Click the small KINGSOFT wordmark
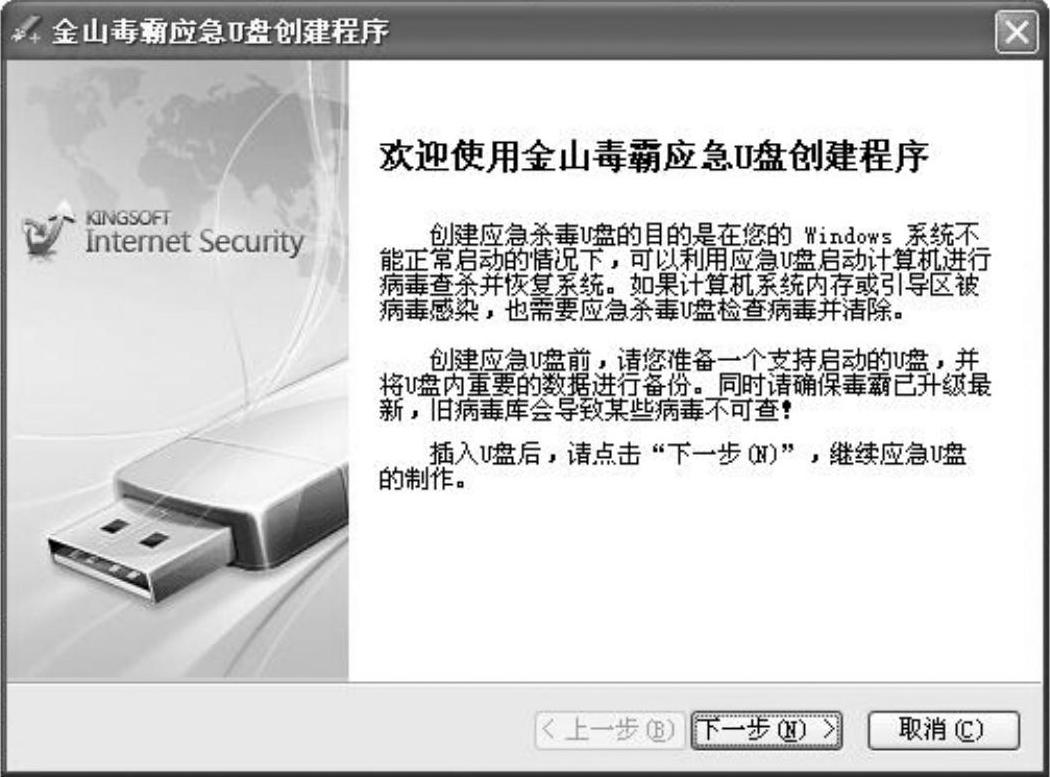 coord(128,218)
